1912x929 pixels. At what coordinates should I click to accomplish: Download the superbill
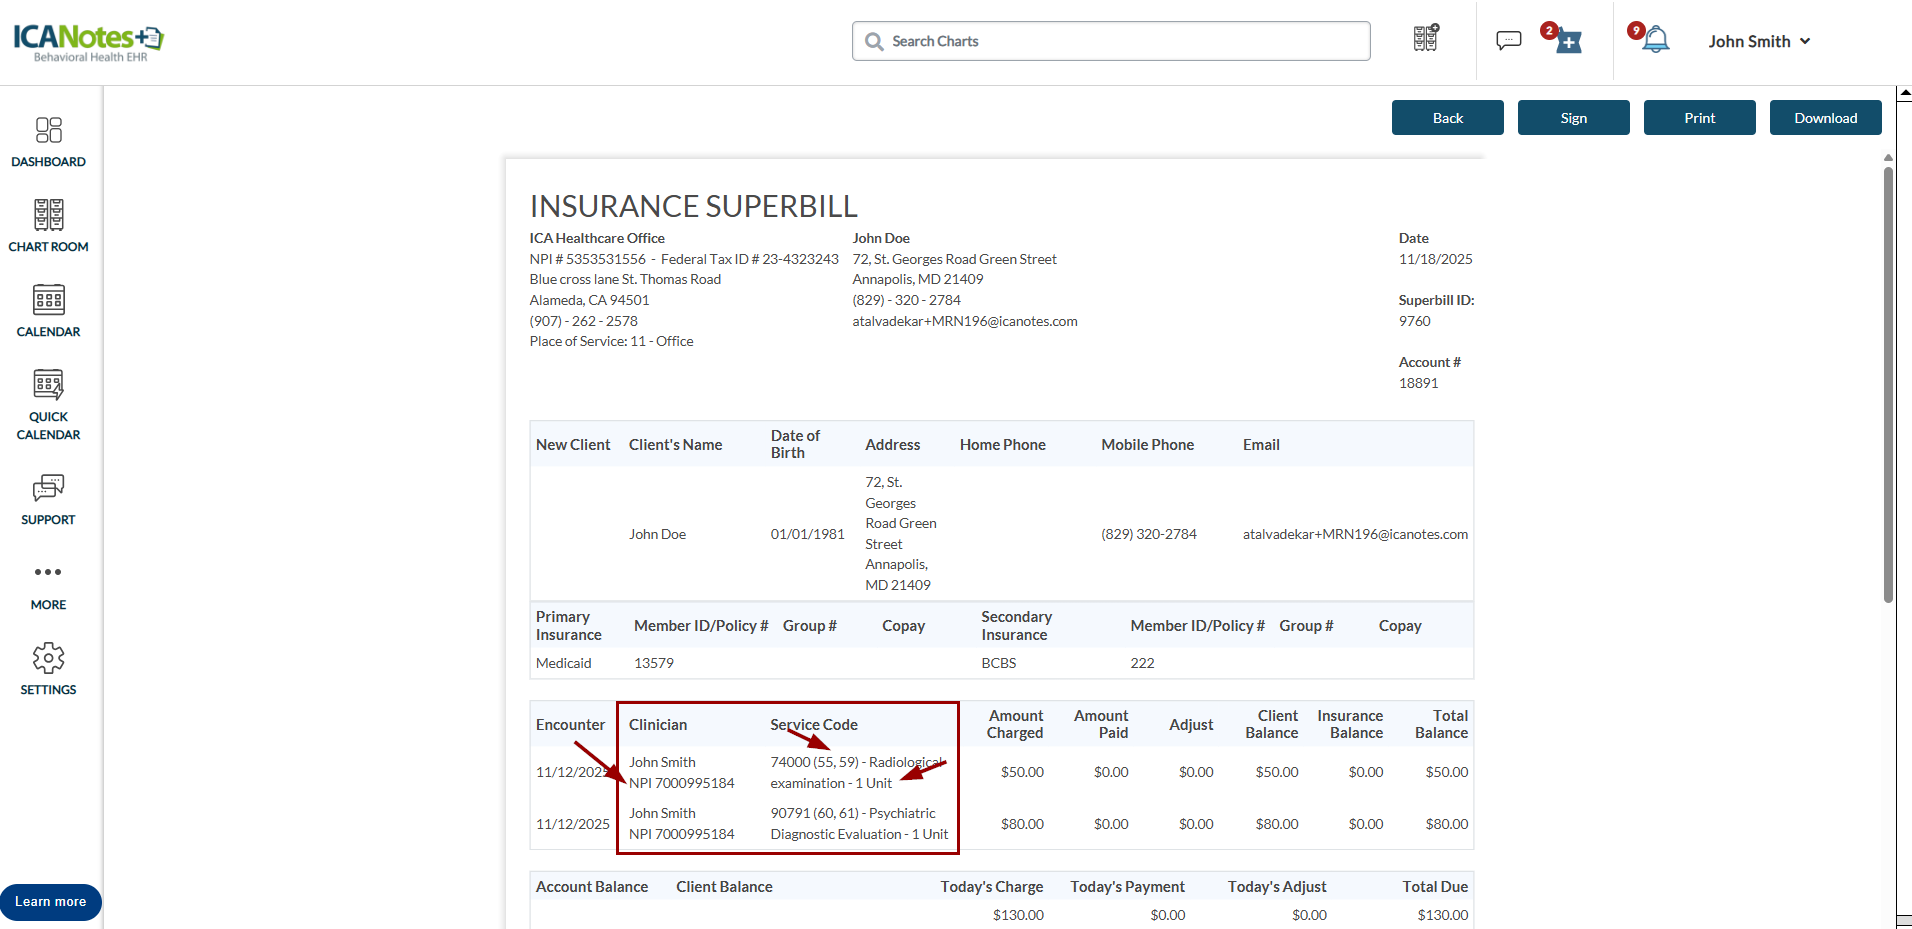(x=1825, y=118)
